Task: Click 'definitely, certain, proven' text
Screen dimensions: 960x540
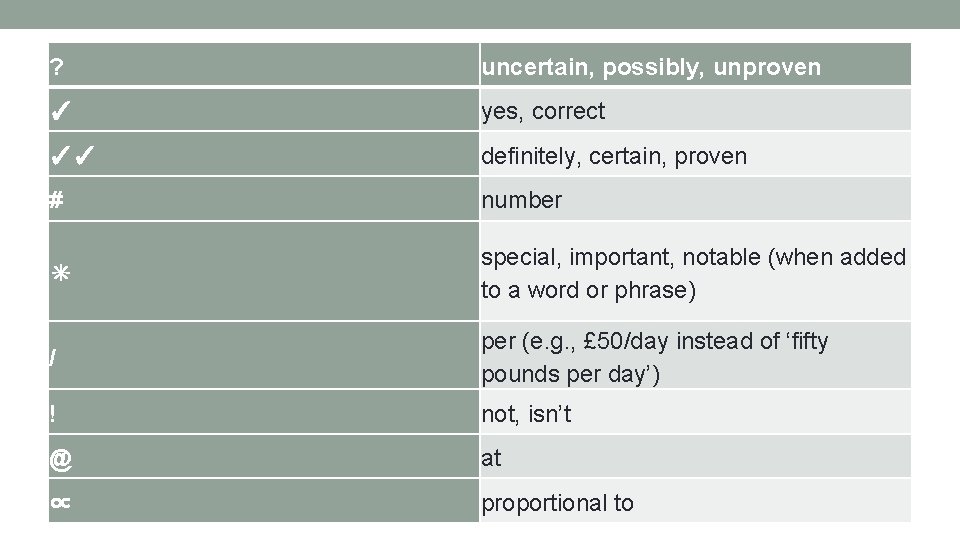Action: pos(613,156)
